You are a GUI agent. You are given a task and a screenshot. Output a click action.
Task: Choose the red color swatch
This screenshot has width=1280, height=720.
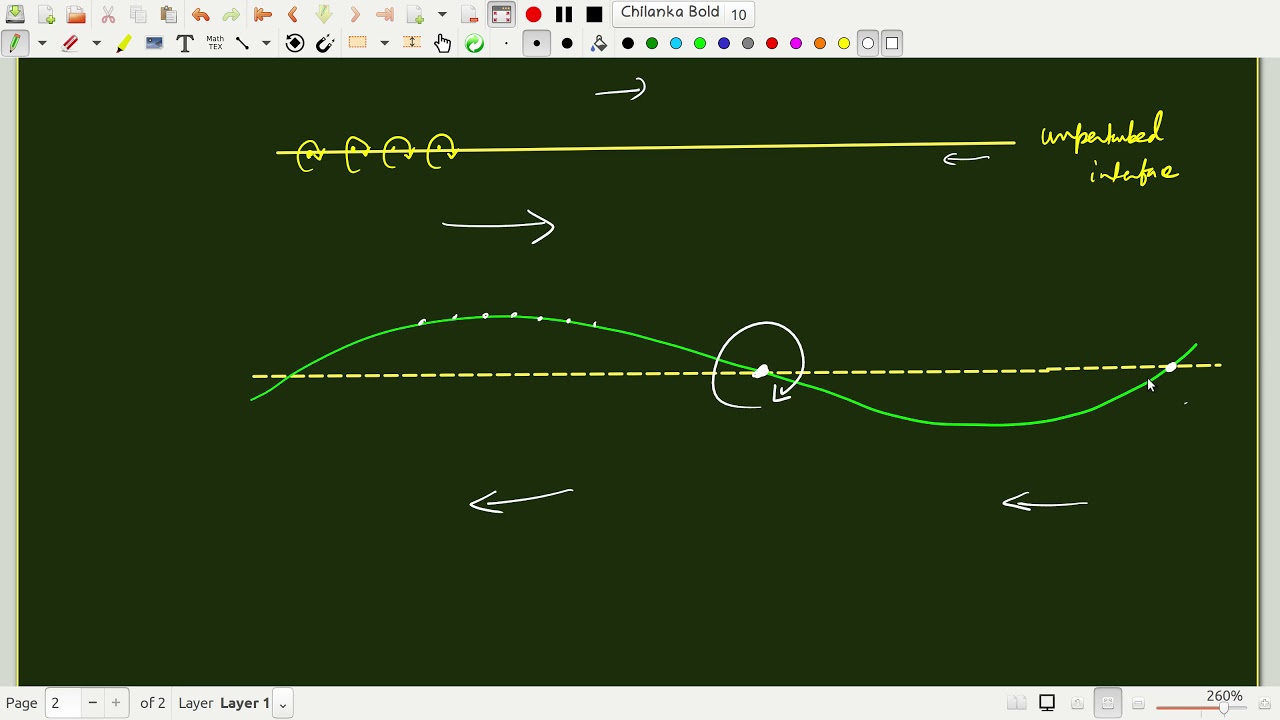point(772,43)
